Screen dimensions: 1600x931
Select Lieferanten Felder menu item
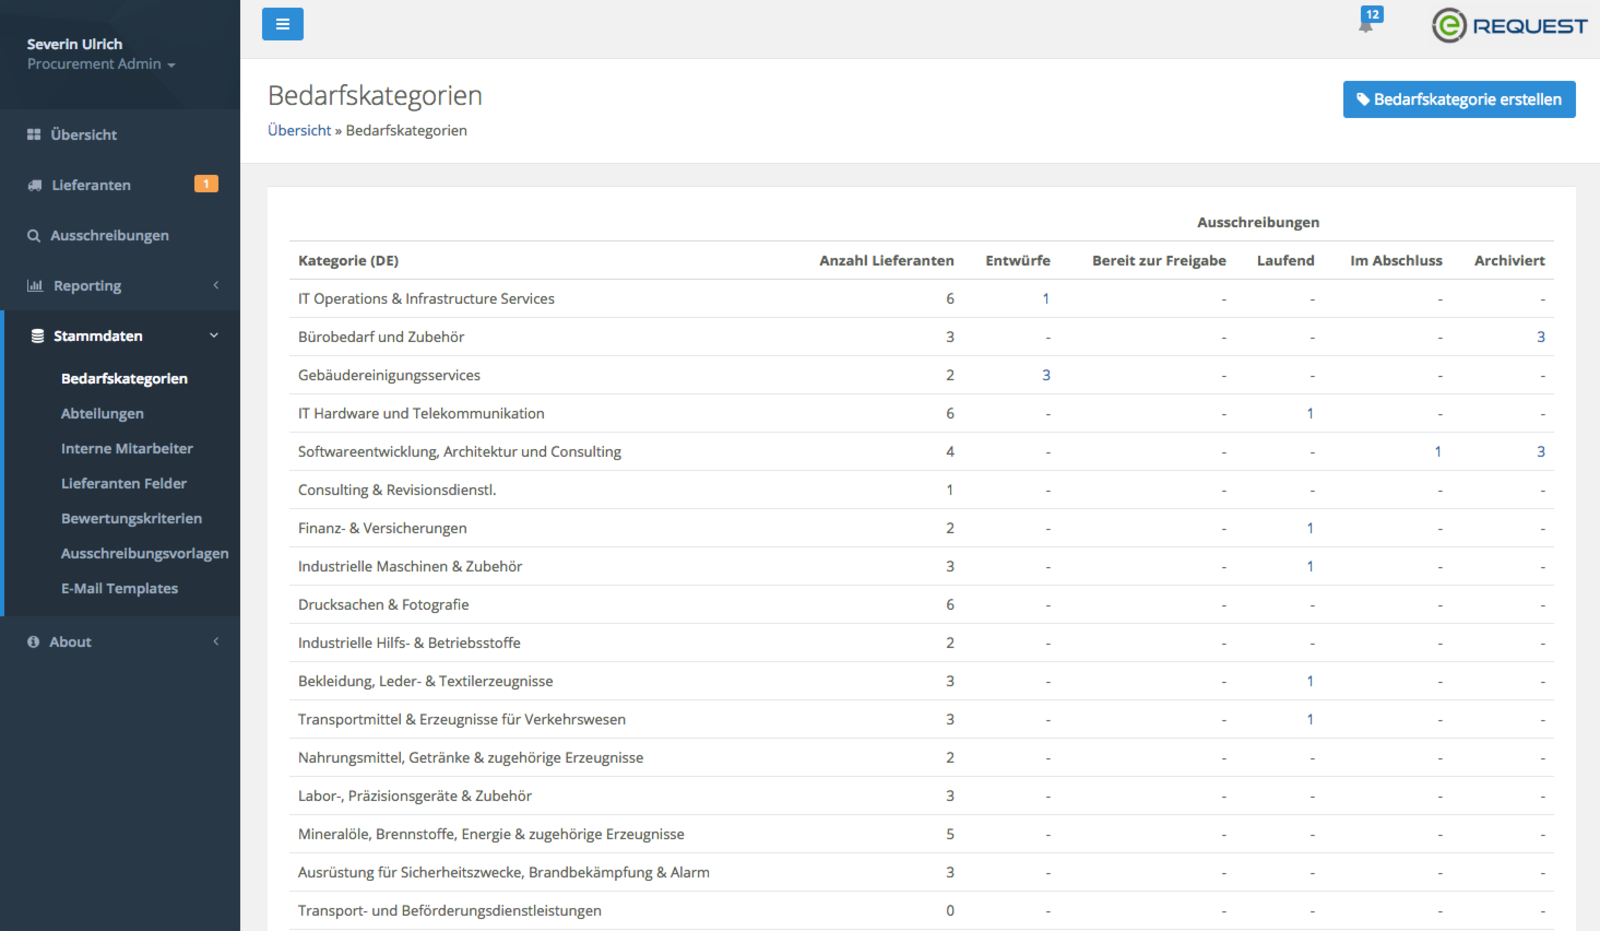pos(124,484)
